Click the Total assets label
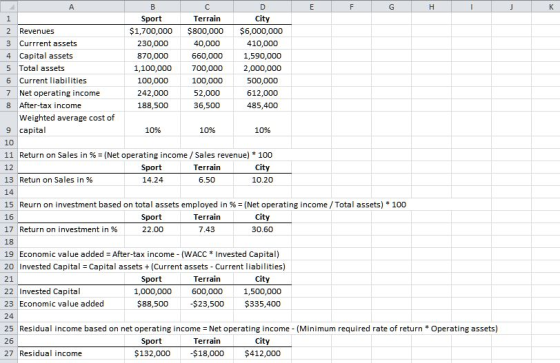560x363 pixels. click(42, 68)
